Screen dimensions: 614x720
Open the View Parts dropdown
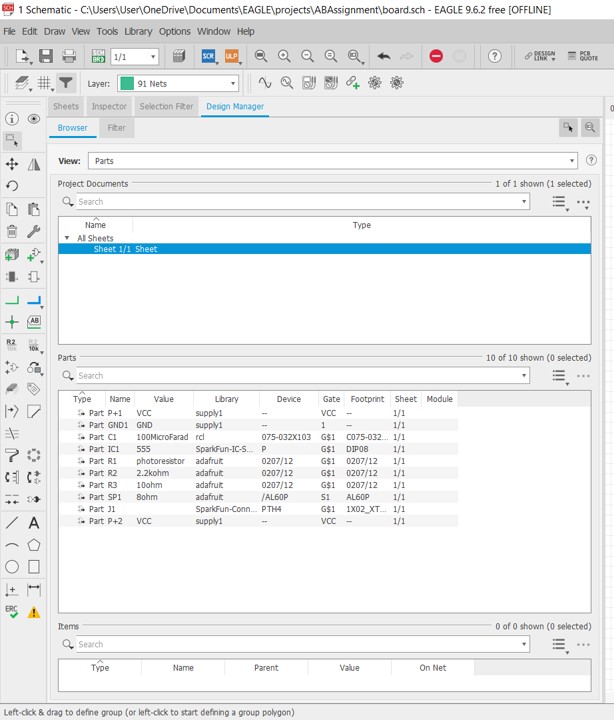pos(572,160)
